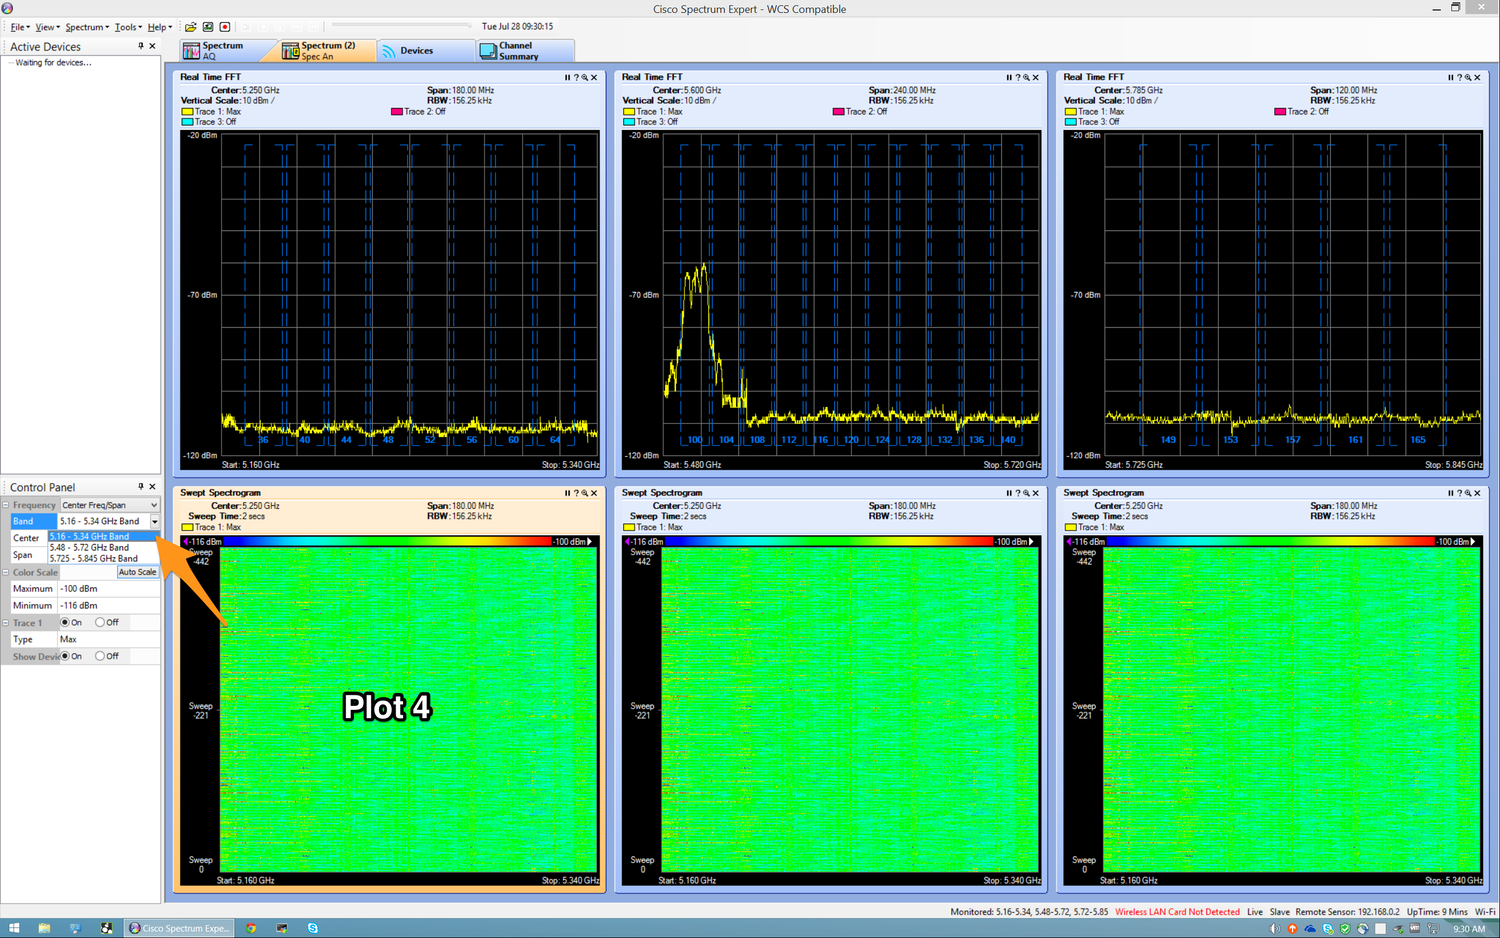Open the File menu
Viewport: 1500px width, 938px height.
coord(20,27)
